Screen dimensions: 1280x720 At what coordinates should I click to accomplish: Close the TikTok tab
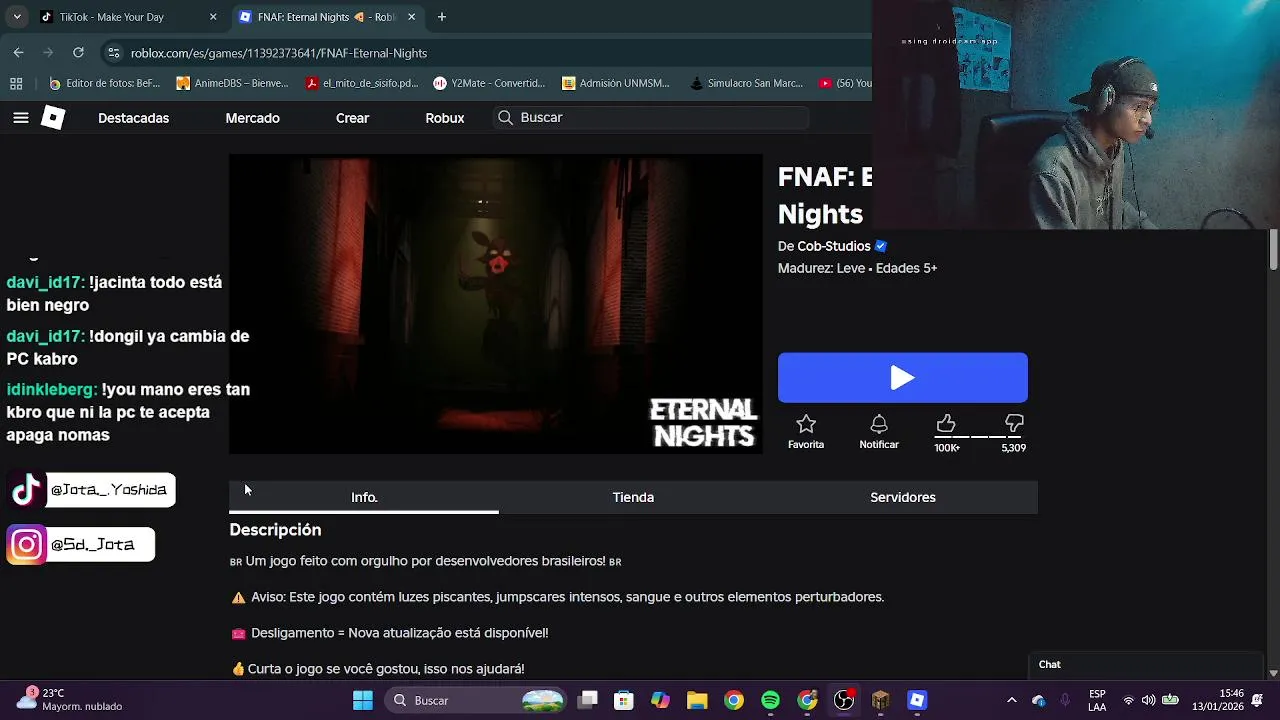(213, 17)
